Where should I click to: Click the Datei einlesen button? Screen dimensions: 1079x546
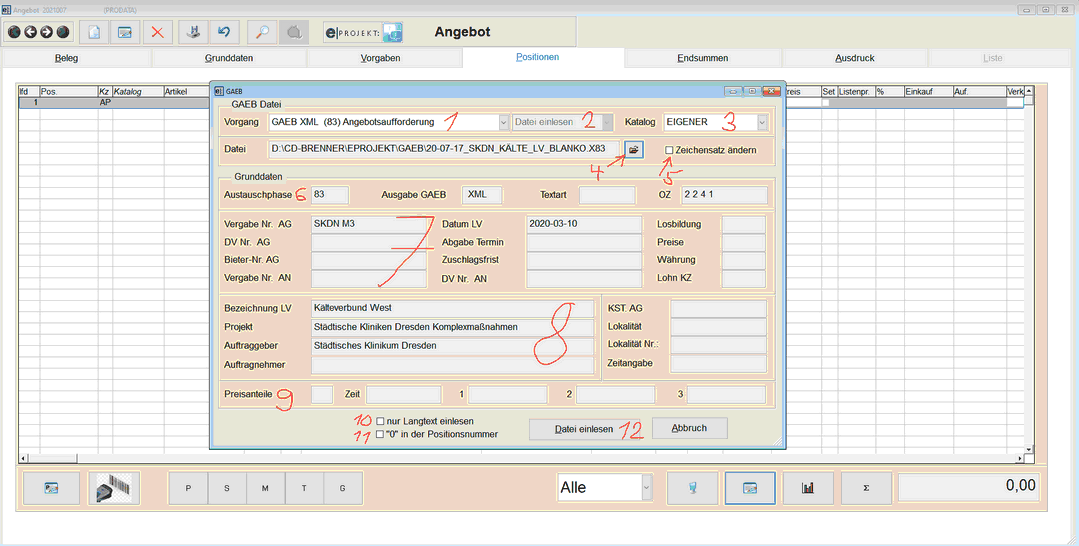click(584, 429)
